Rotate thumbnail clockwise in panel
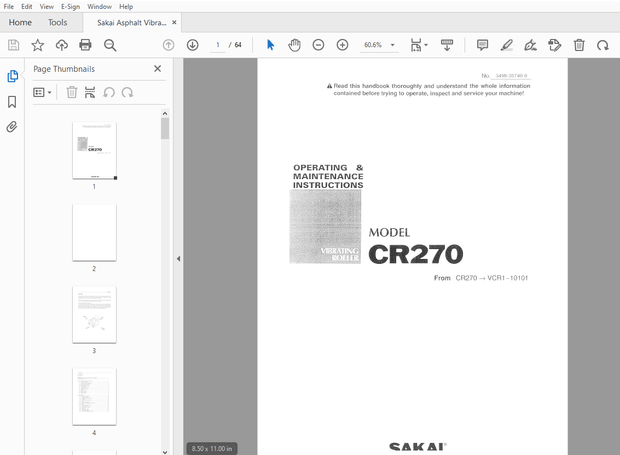This screenshot has height=455, width=620. pos(127,93)
